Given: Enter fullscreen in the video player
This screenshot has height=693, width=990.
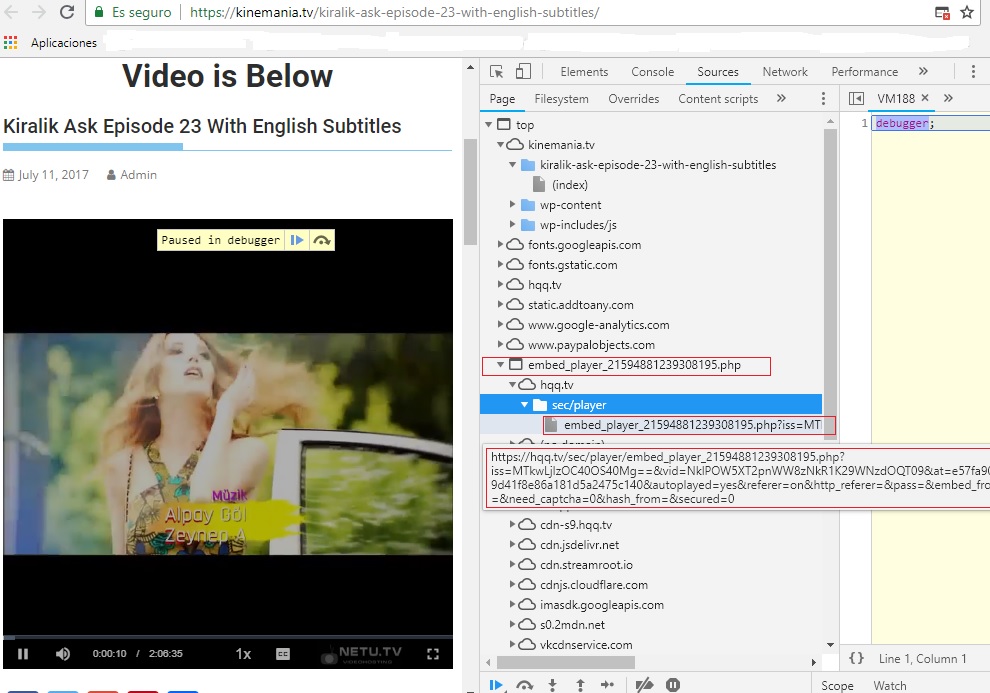Looking at the screenshot, I should point(433,654).
